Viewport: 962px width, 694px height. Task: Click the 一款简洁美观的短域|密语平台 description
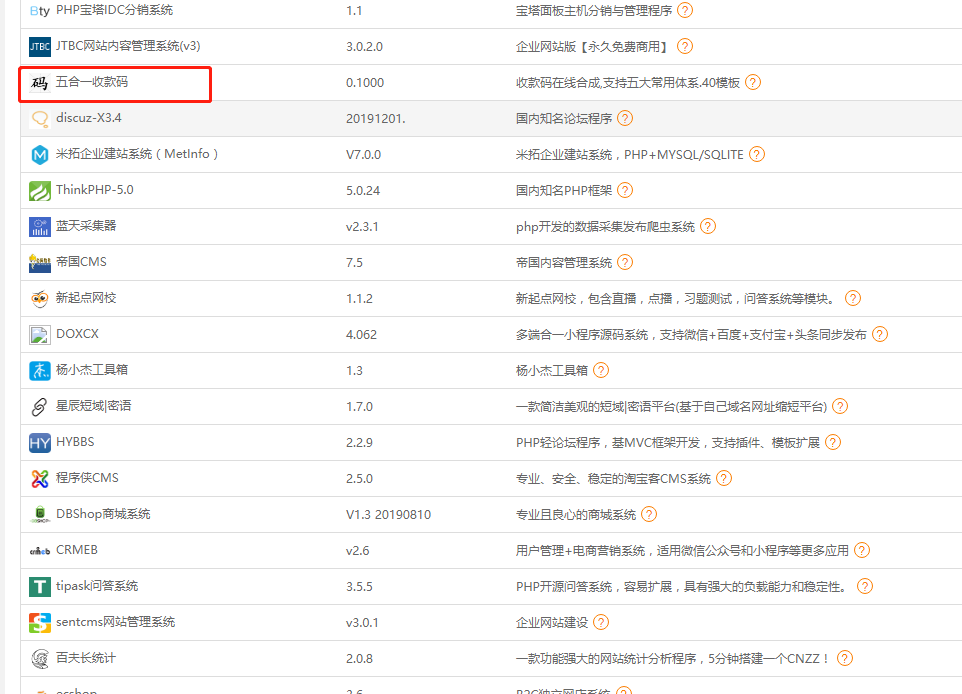[671, 407]
